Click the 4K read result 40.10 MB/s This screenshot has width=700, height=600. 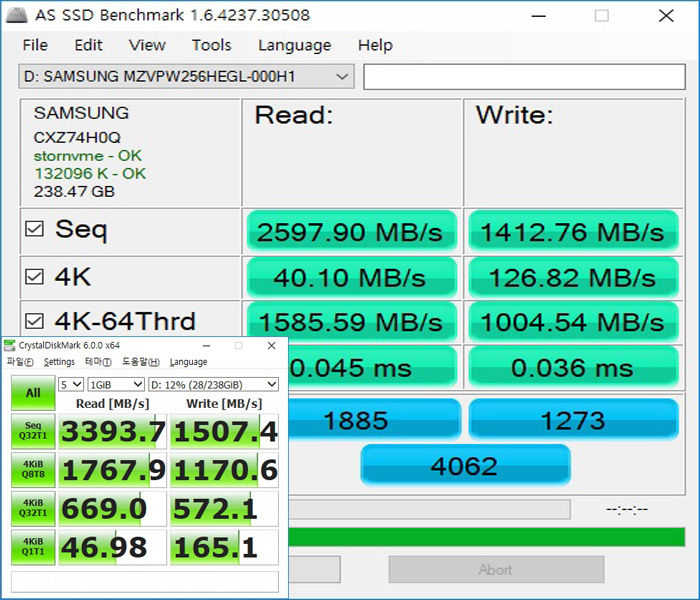click(x=351, y=277)
